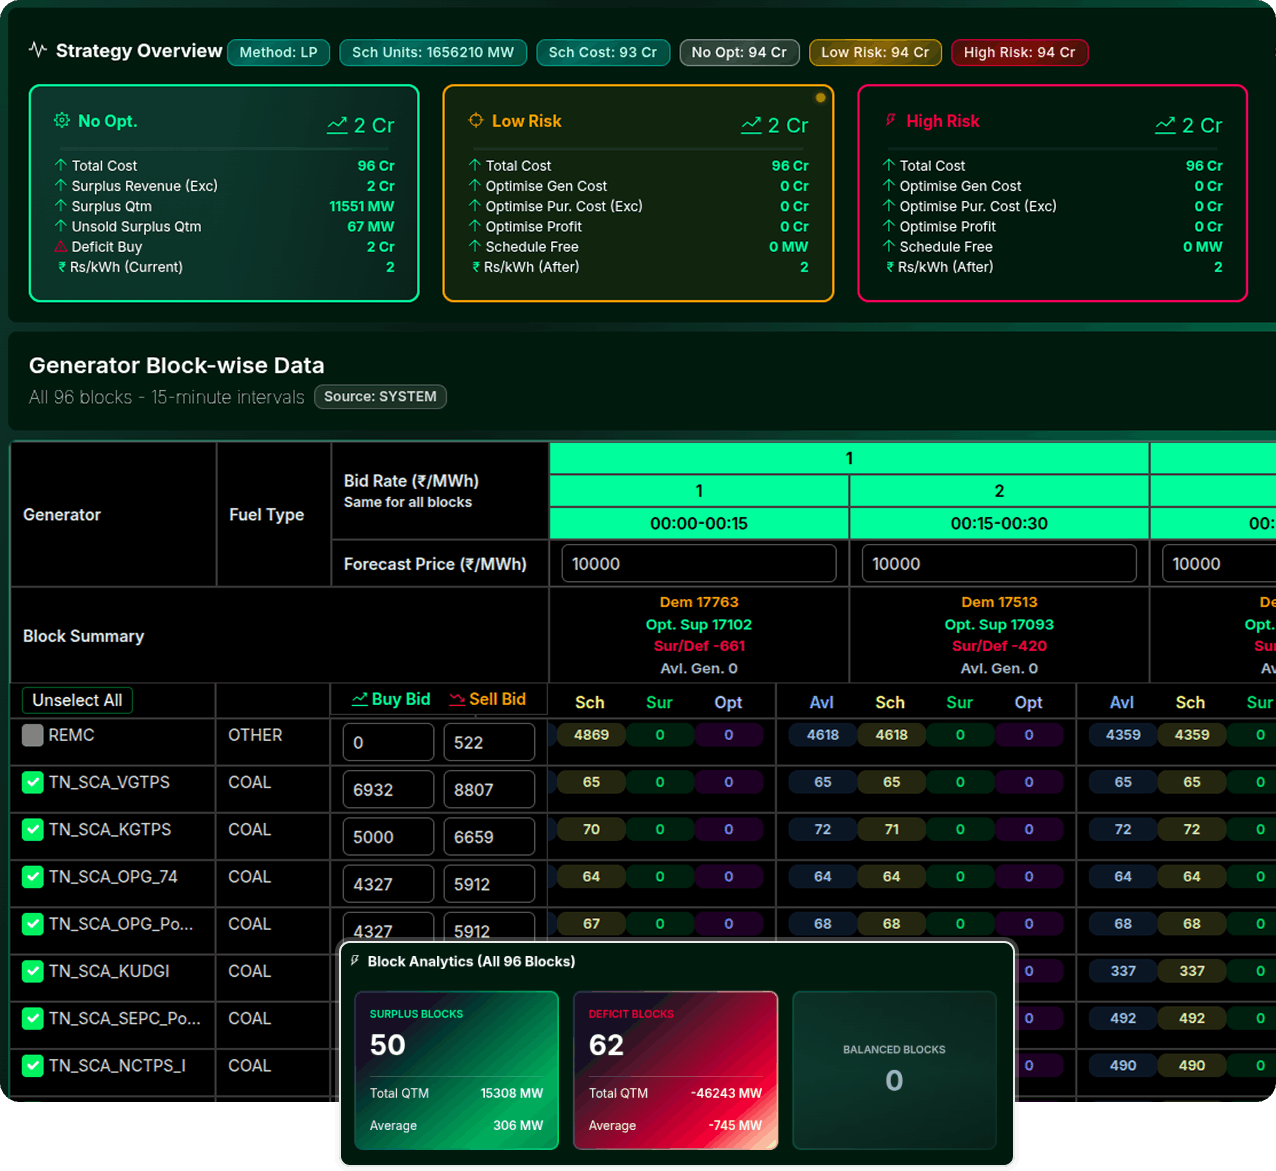Select the Low Risk strategy card
Screen dimensions: 1276x1171
(638, 193)
